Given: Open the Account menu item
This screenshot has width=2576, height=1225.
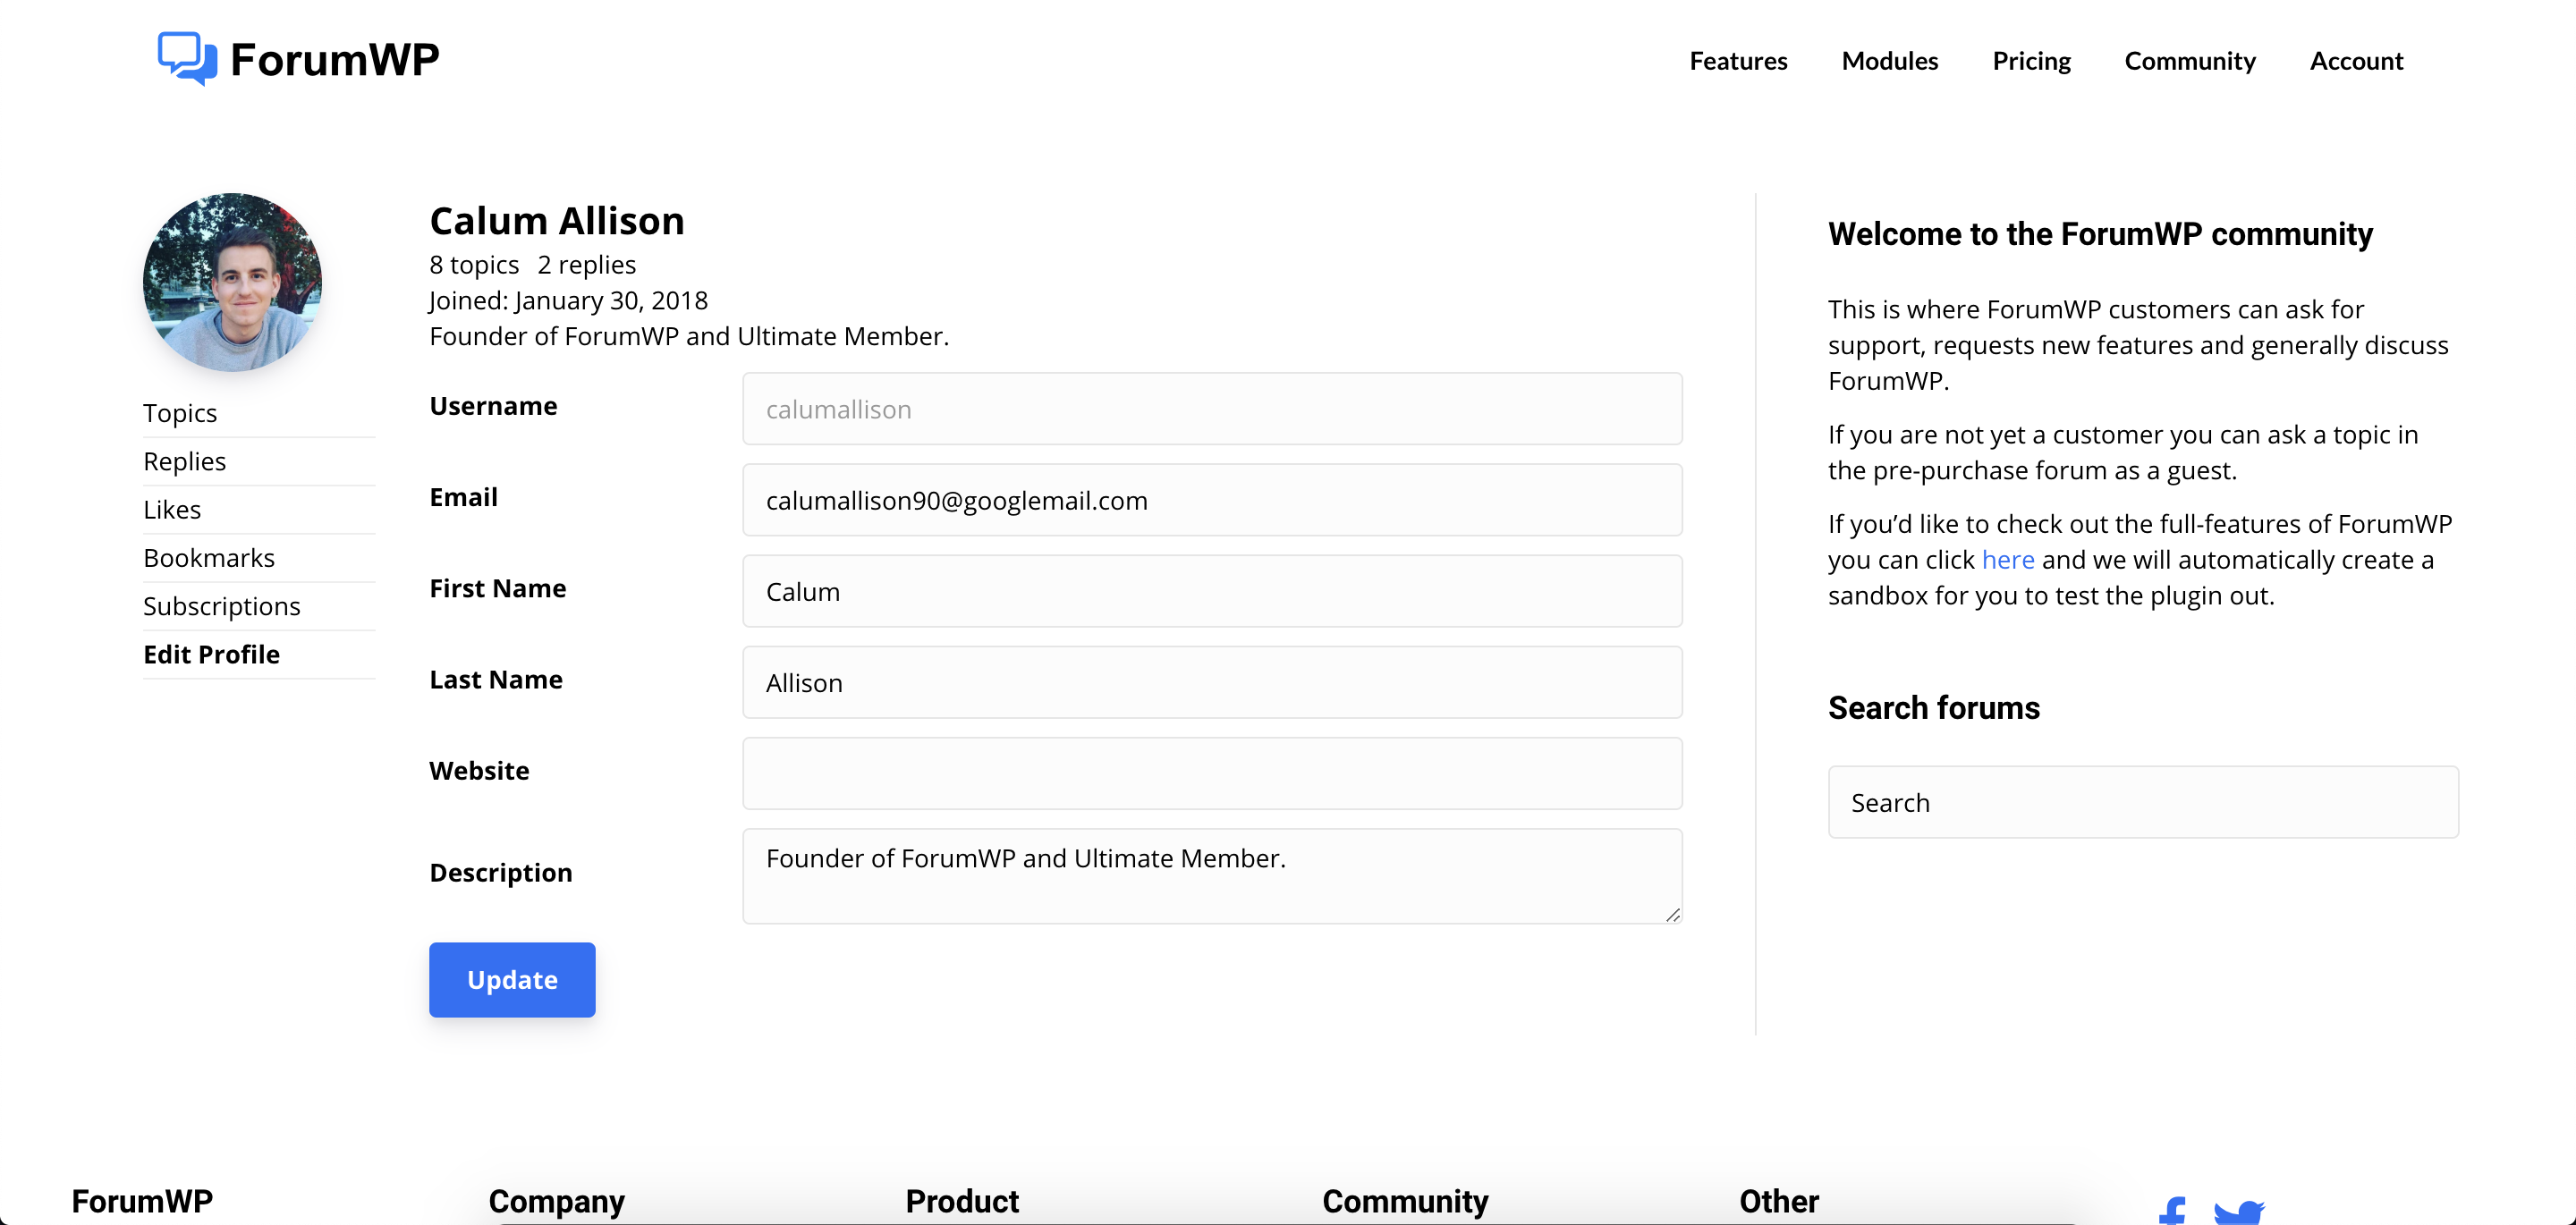Looking at the screenshot, I should coord(2355,61).
